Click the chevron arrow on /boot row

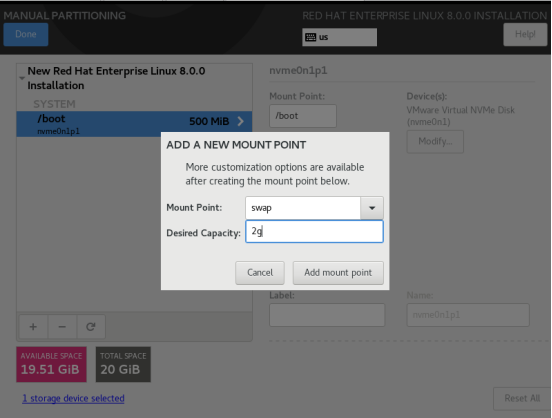(x=241, y=121)
